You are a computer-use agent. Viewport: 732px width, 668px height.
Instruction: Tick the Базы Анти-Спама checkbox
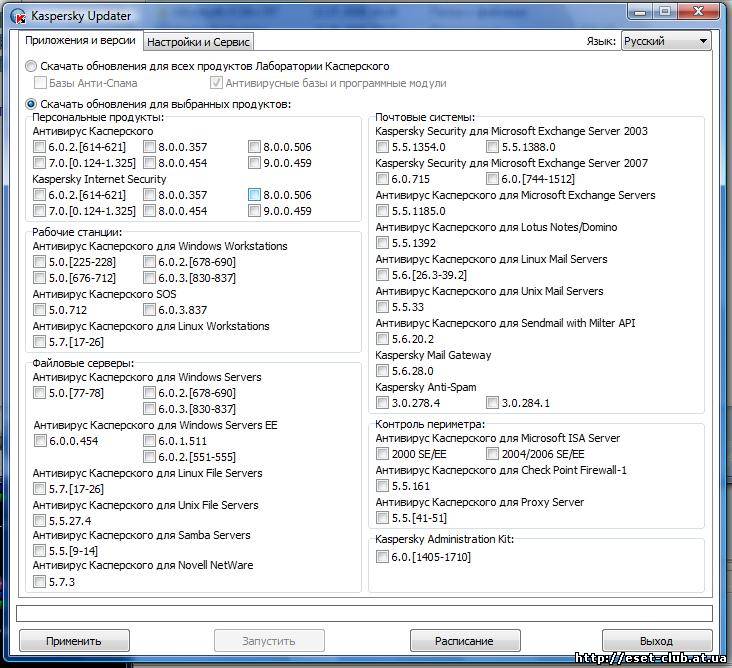click(x=40, y=83)
